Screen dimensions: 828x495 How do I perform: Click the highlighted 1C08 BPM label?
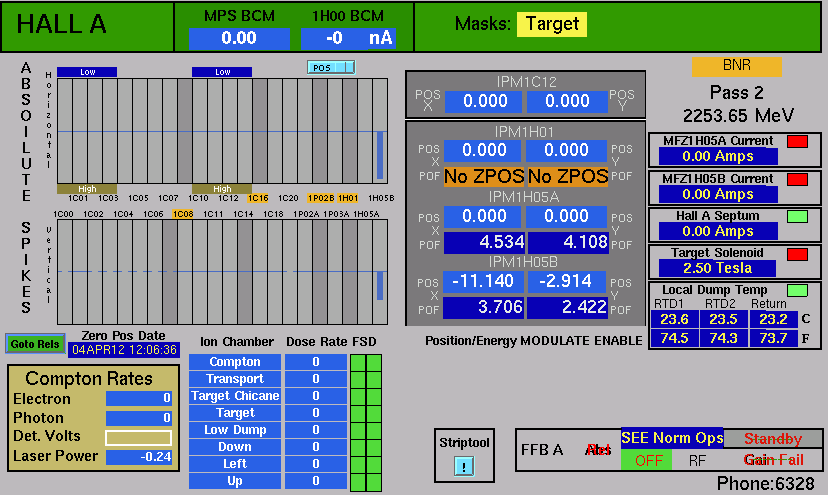183,214
